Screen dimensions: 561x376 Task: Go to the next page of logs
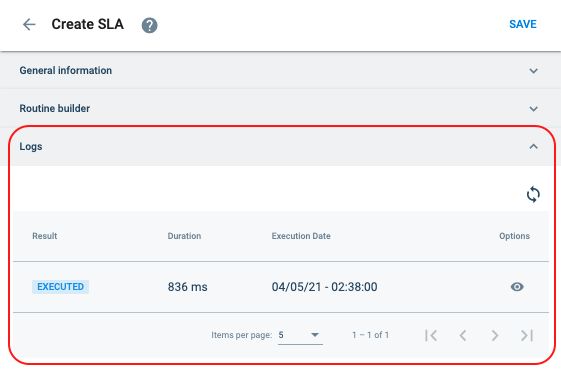tap(495, 335)
